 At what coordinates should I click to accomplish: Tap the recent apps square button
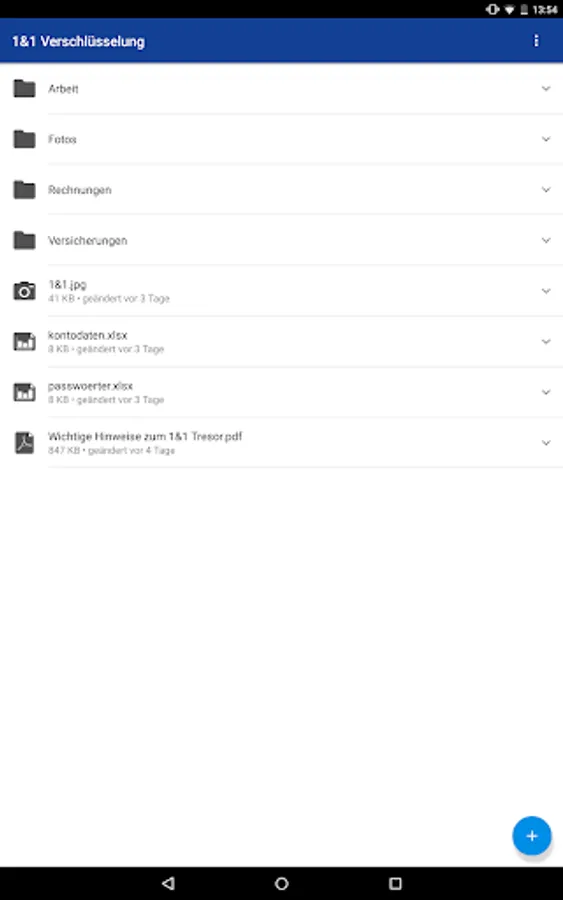tap(395, 883)
